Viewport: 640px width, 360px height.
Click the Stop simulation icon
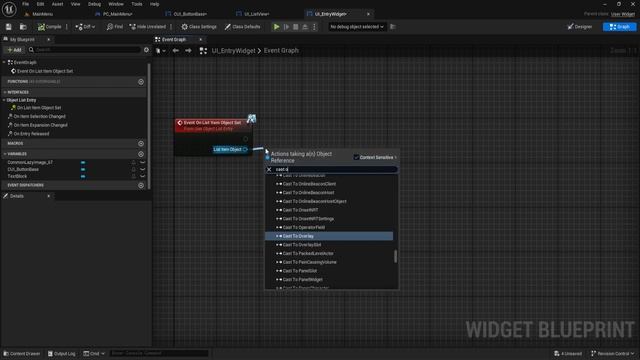point(296,27)
